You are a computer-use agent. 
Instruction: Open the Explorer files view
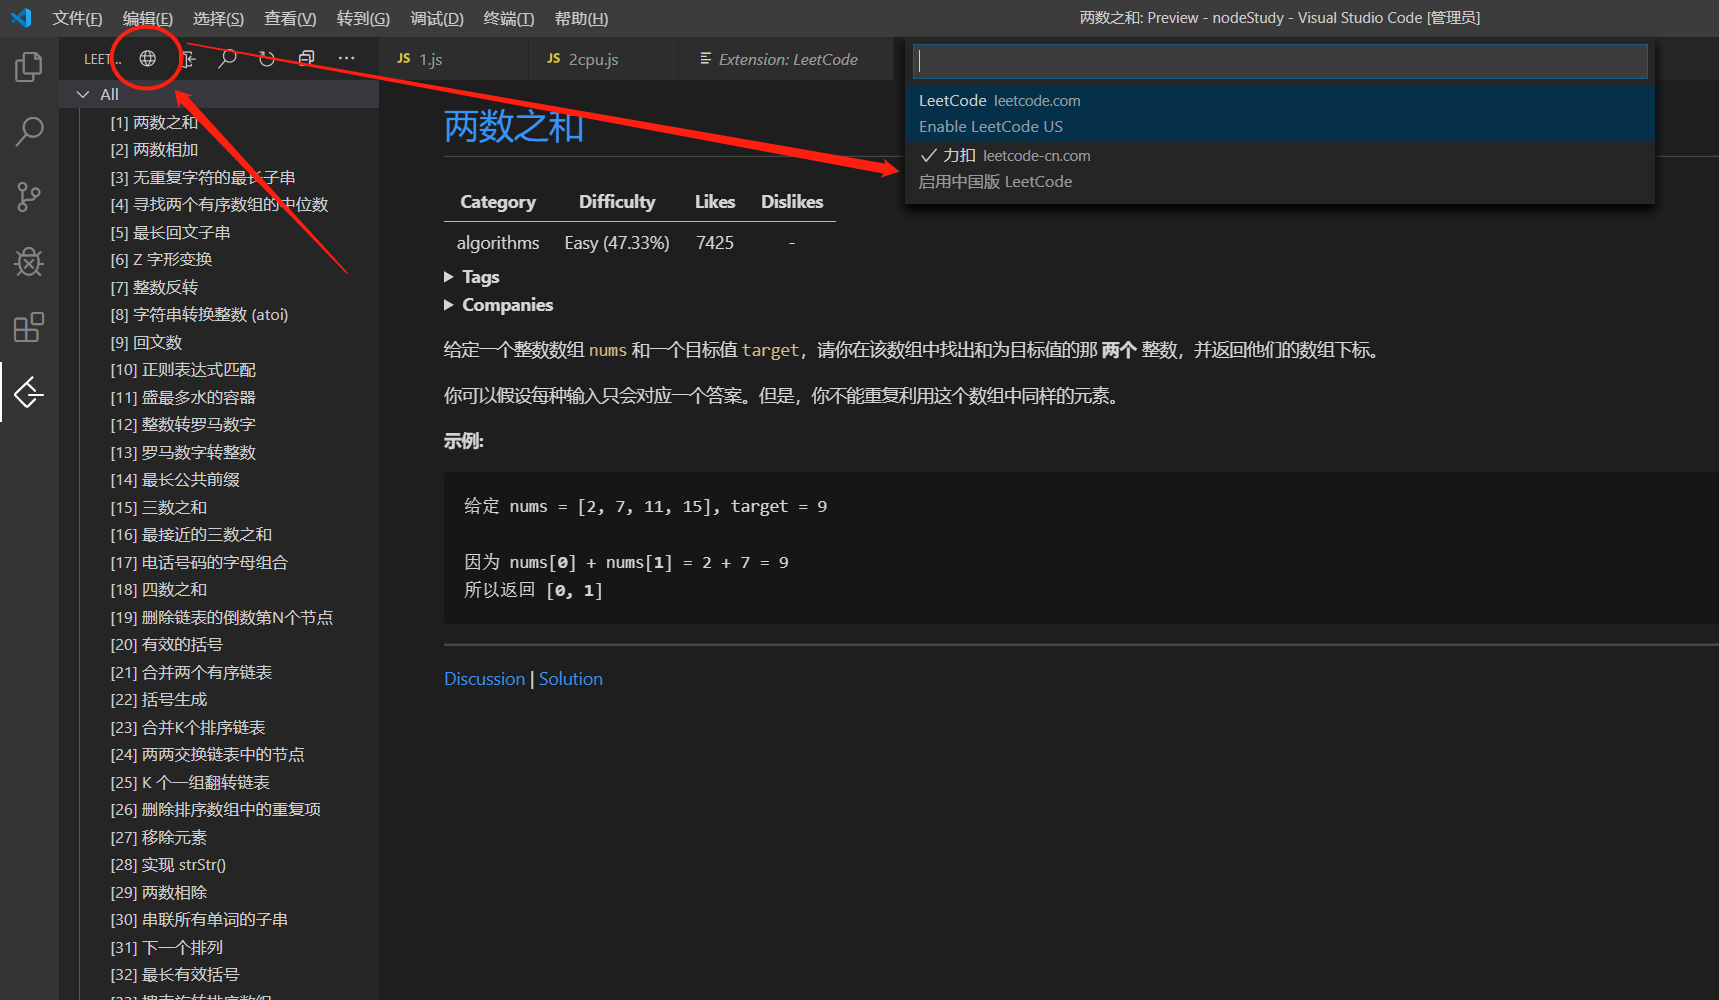click(x=29, y=67)
